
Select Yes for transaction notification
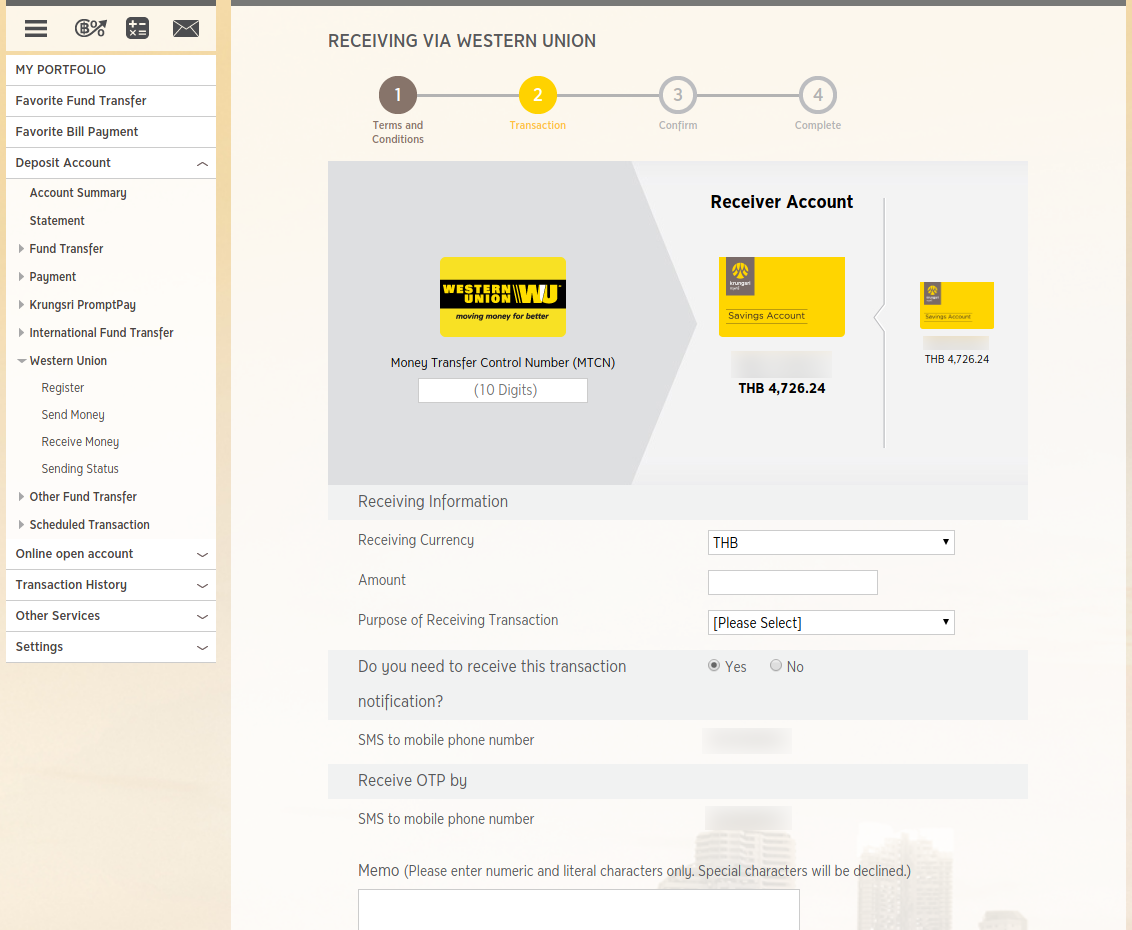coord(714,666)
